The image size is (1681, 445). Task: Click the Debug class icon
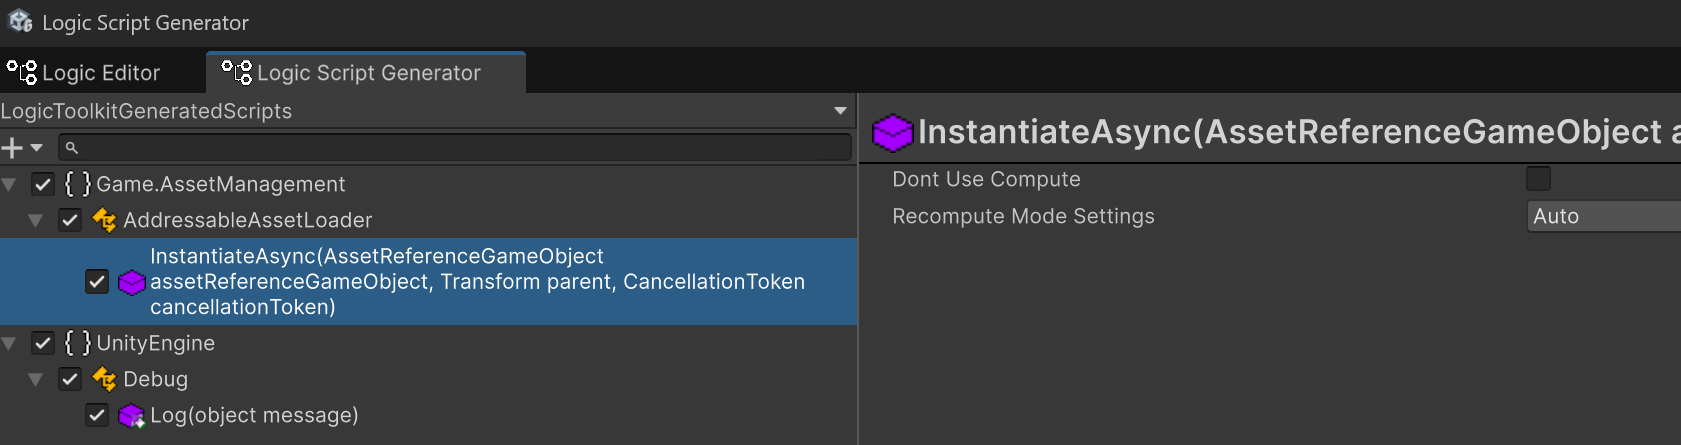pos(104,379)
